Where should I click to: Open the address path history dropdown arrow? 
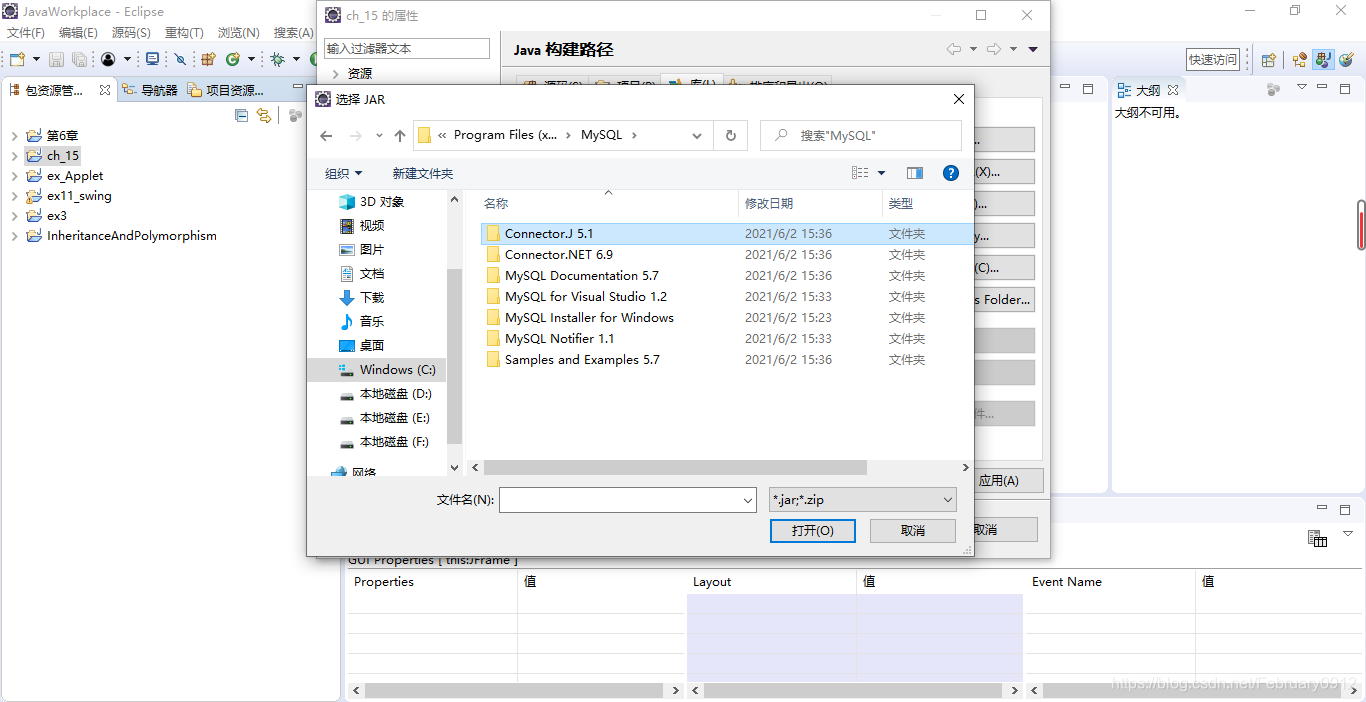(698, 135)
